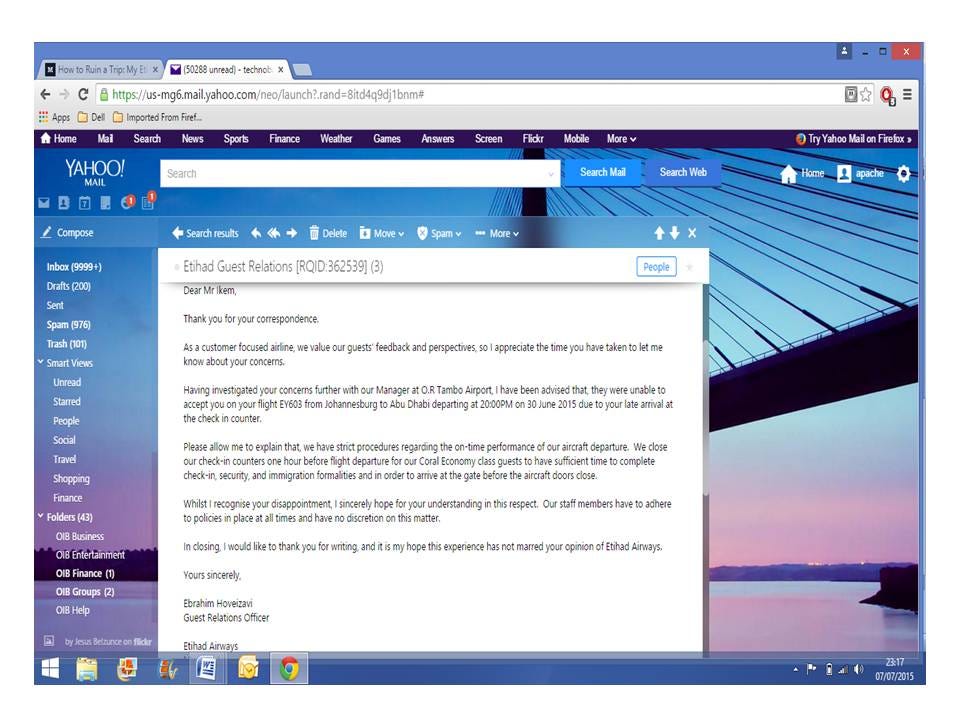Image resolution: width=960 pixels, height=720 pixels.
Task: Collapse the Folders (43) section
Action: click(x=40, y=517)
